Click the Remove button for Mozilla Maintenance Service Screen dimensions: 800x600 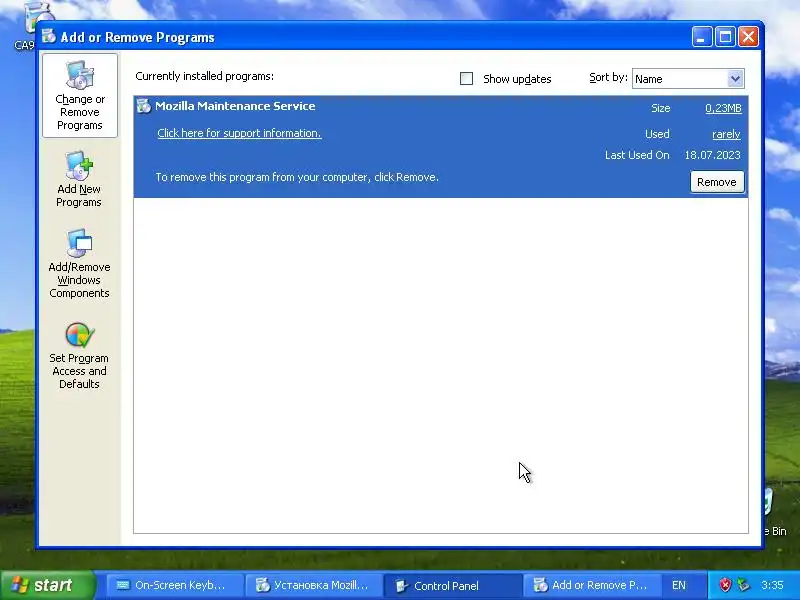[x=717, y=182]
